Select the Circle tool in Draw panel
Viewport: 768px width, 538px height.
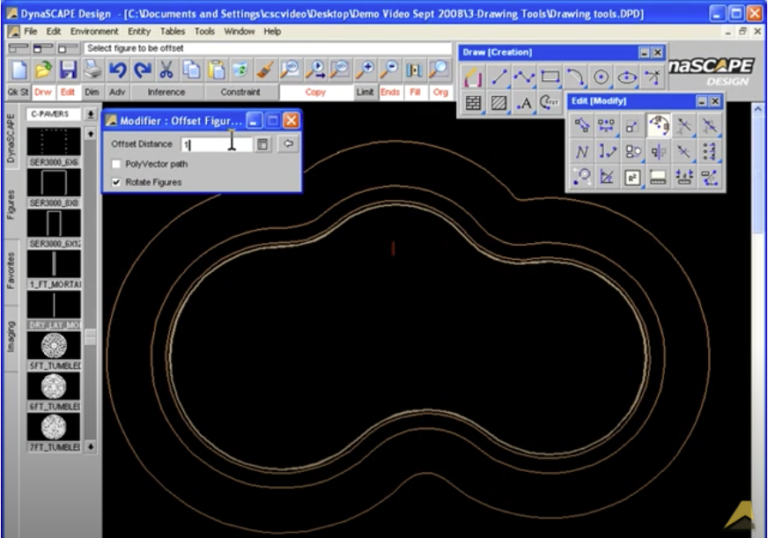601,77
